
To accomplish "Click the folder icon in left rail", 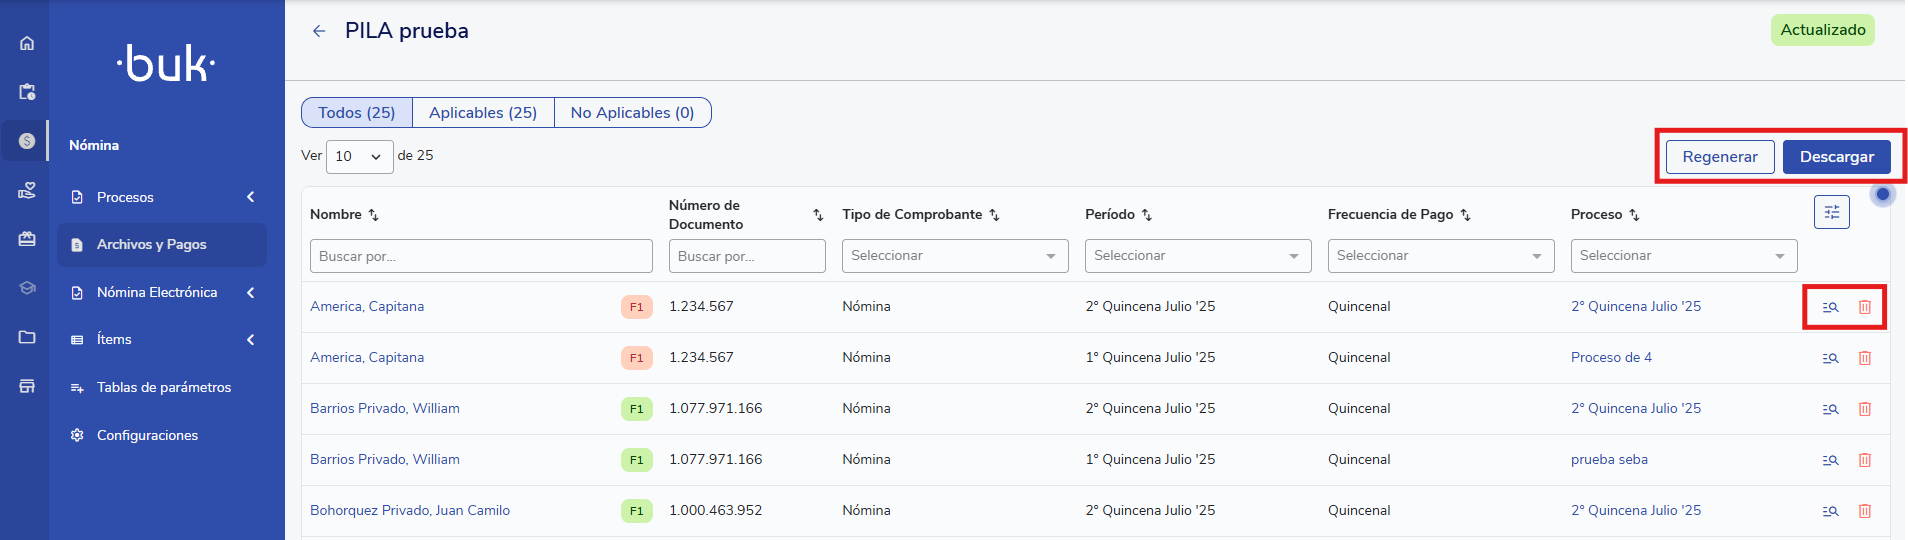I will [x=27, y=337].
